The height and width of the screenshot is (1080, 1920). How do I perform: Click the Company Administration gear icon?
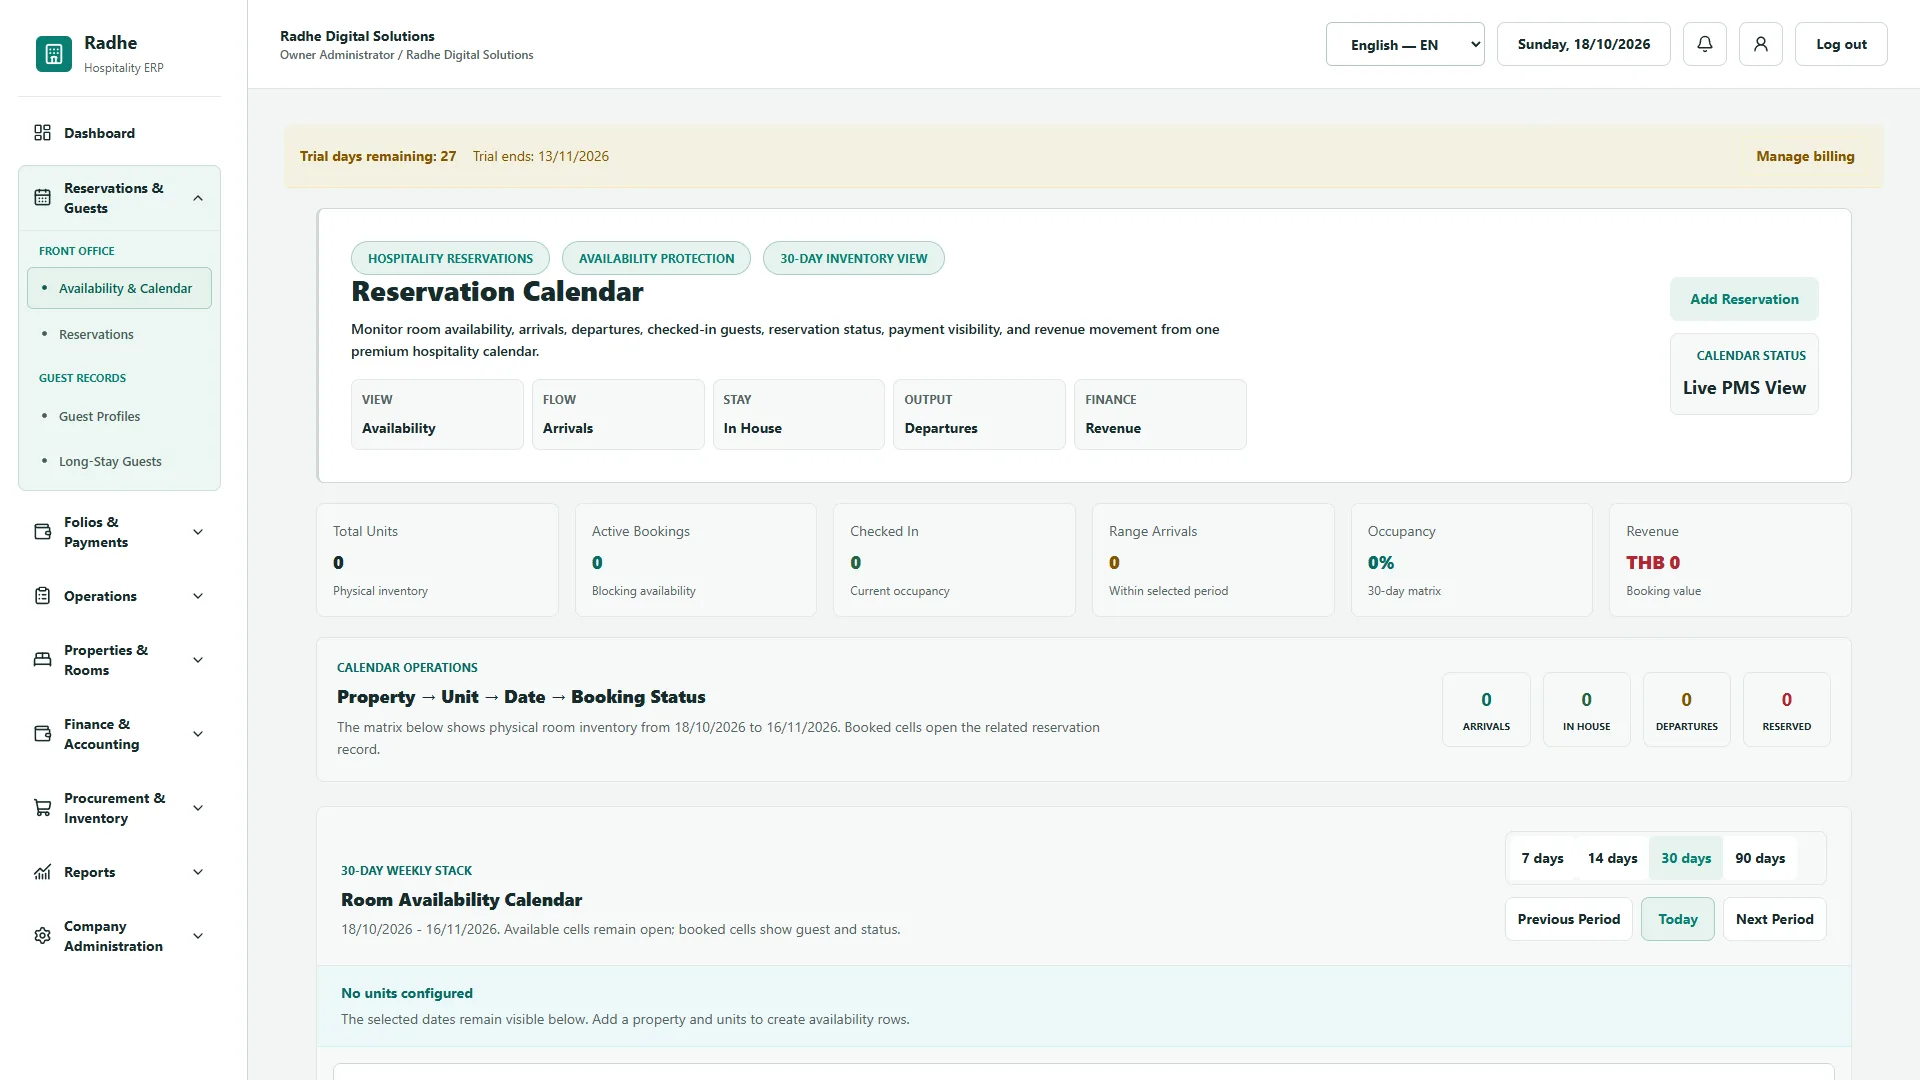tap(42, 936)
